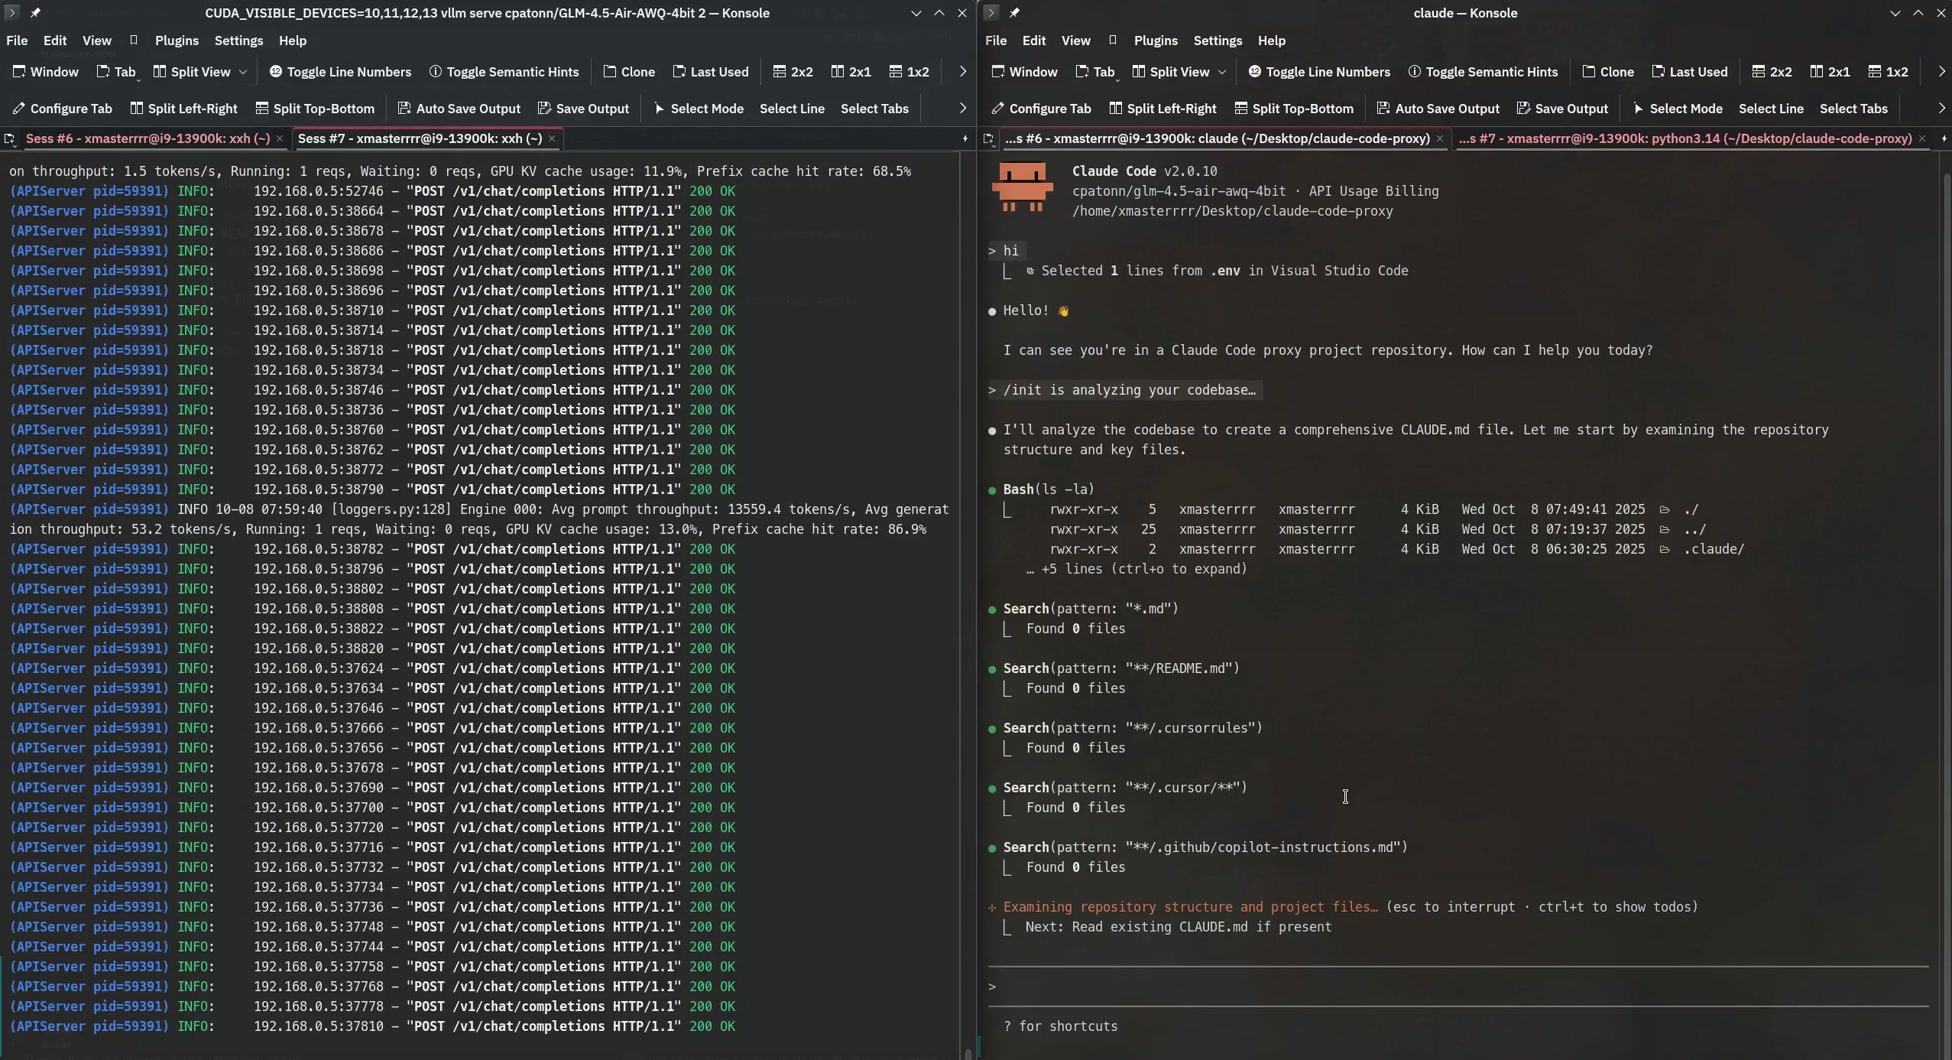Click Last Used in left Konsole toolbar
The width and height of the screenshot is (1952, 1060).
pos(710,72)
